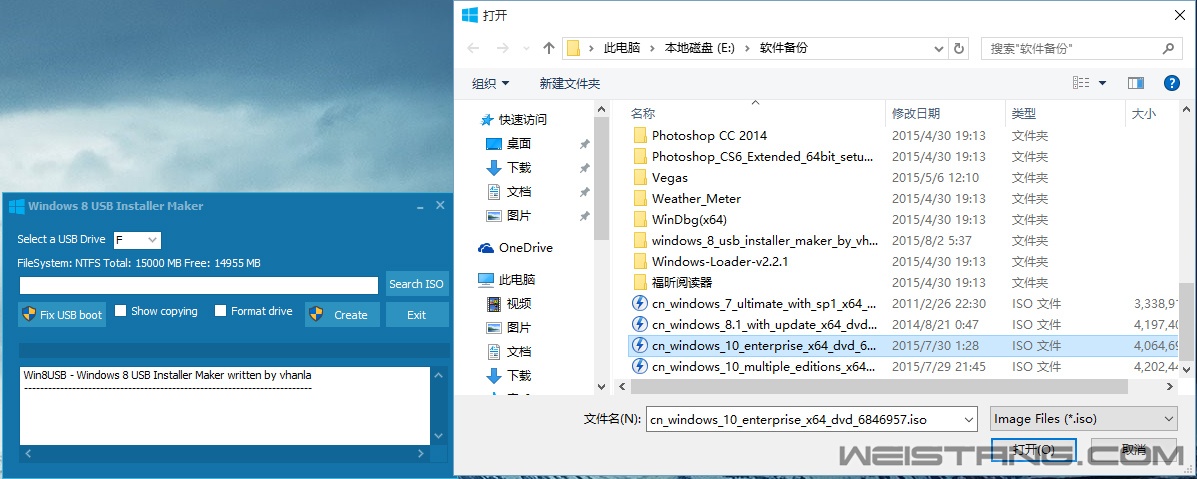Viewport: 1197px width, 479px height.
Task: Expand path chevron after 本地磁盘 (E:)
Action: [x=747, y=48]
